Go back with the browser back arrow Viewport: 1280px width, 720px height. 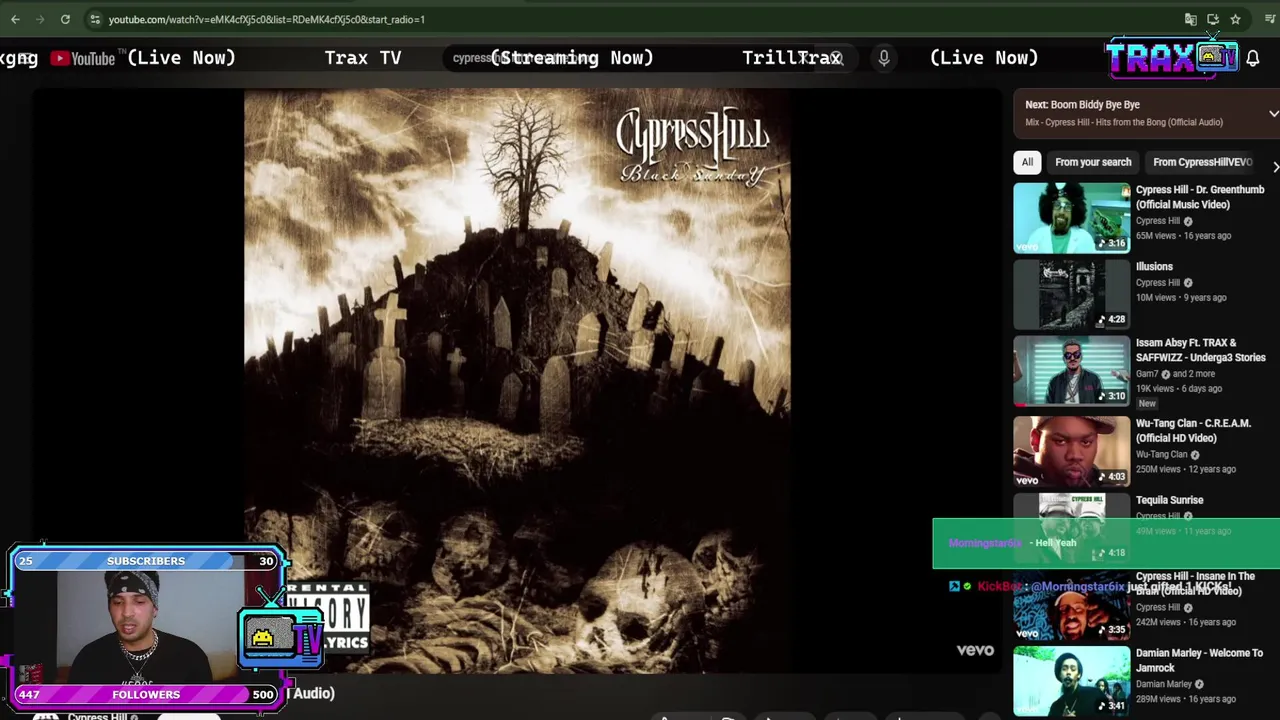15,19
